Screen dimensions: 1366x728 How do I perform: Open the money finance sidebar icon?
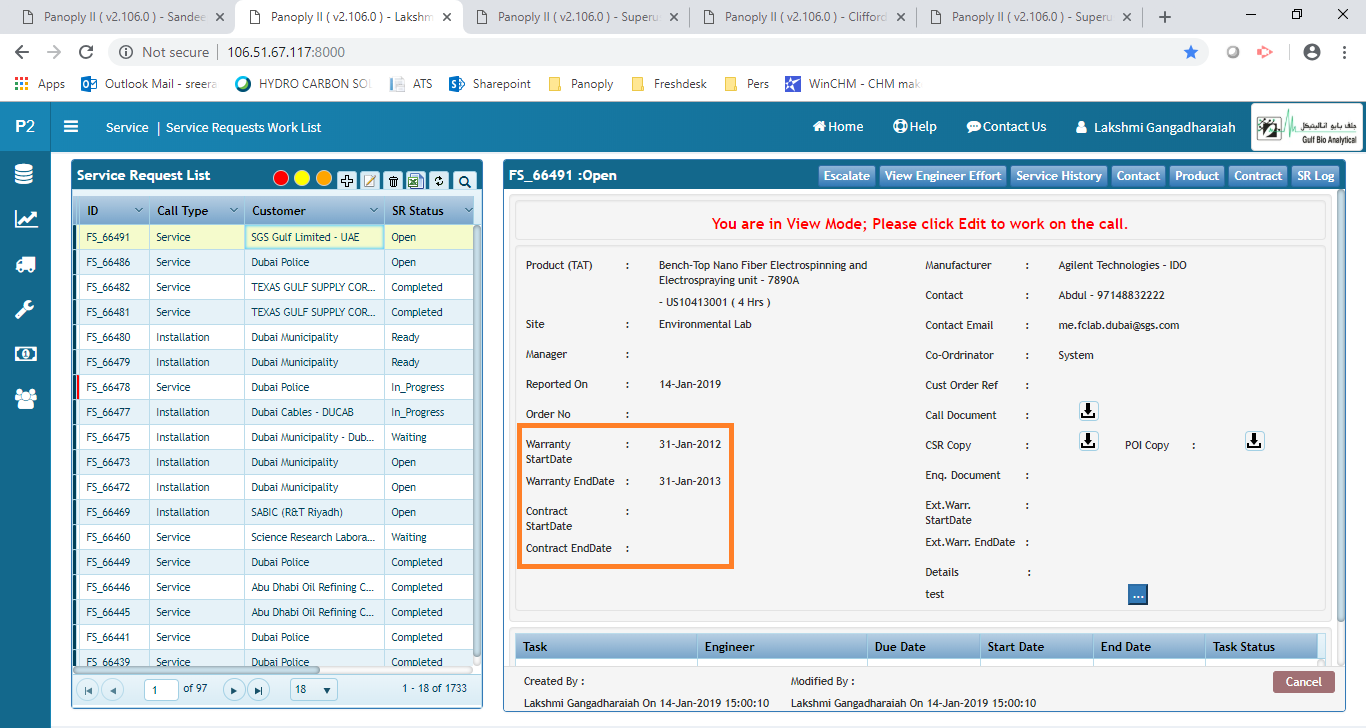point(25,354)
